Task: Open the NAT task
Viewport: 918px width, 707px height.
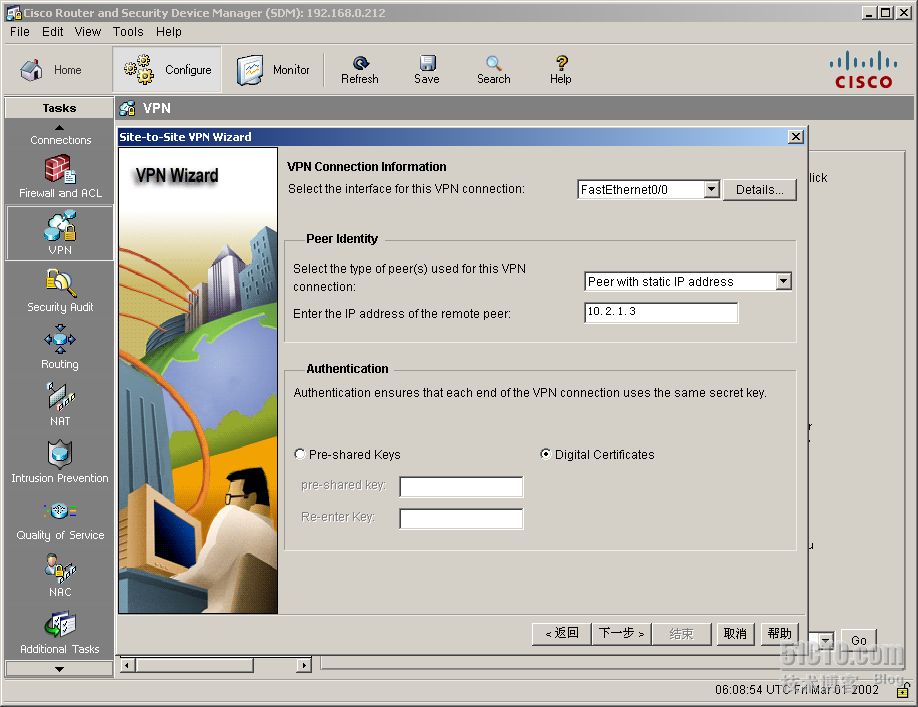Action: 60,404
